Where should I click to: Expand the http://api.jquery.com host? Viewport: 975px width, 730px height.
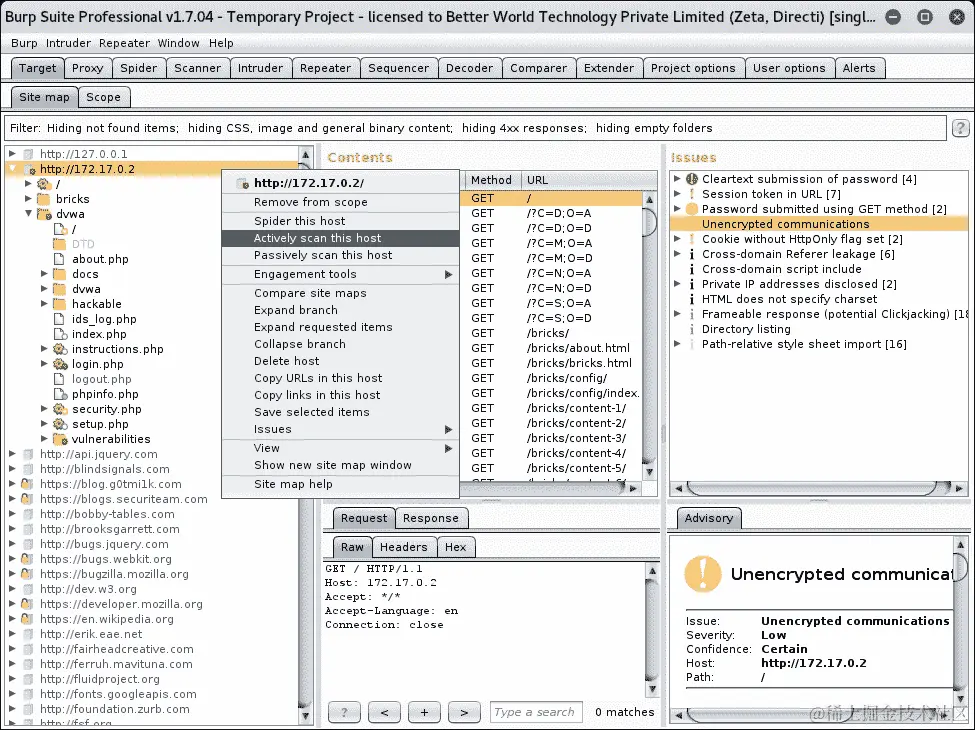[12, 454]
